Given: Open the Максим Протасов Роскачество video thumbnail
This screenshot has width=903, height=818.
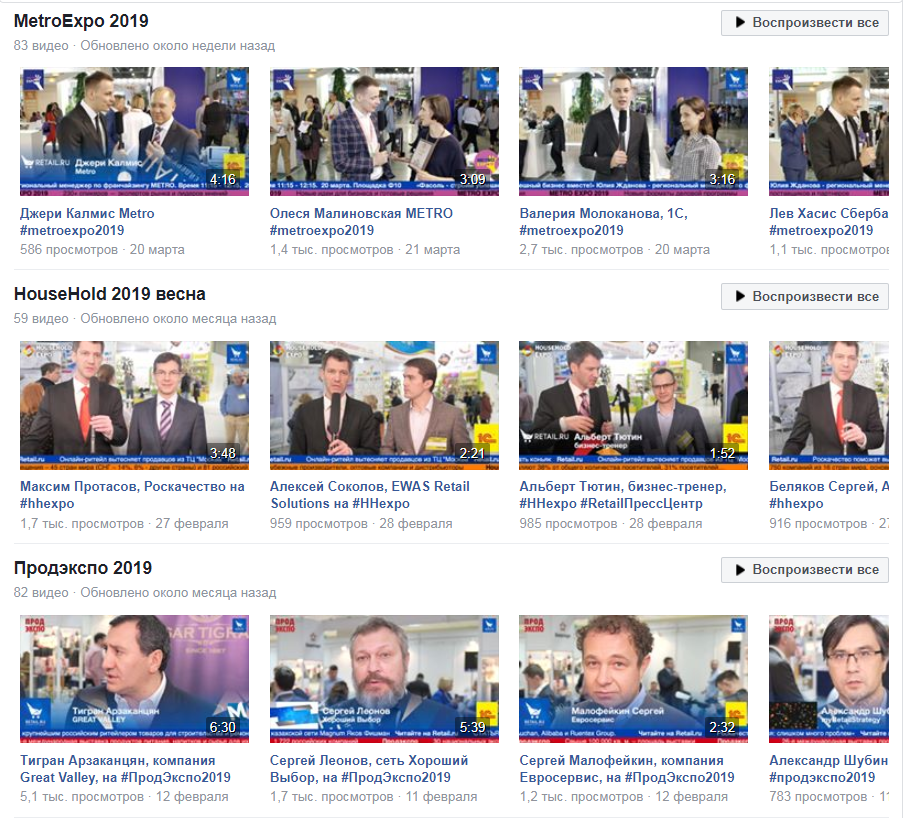Looking at the screenshot, I should click(134, 406).
